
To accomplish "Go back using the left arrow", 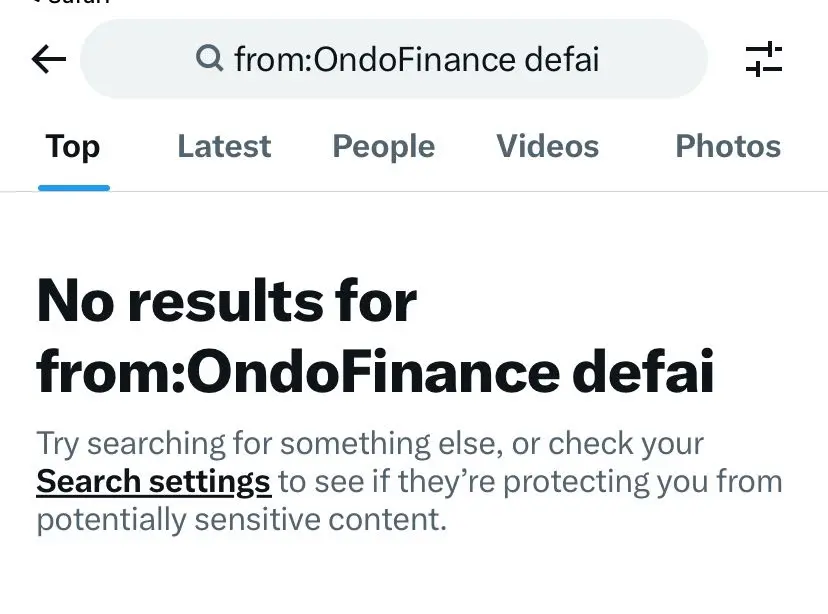I will point(49,59).
